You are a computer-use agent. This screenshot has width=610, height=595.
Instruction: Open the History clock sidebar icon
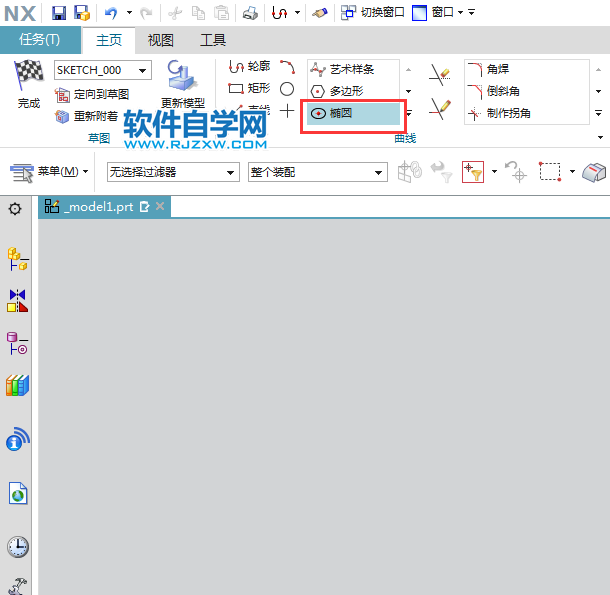(x=18, y=547)
